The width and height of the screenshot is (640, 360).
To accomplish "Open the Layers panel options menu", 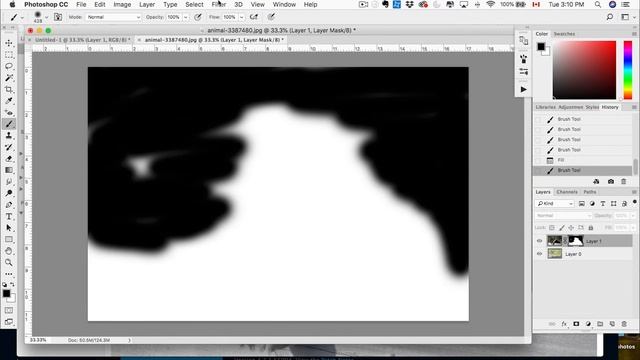I will pyautogui.click(x=634, y=192).
